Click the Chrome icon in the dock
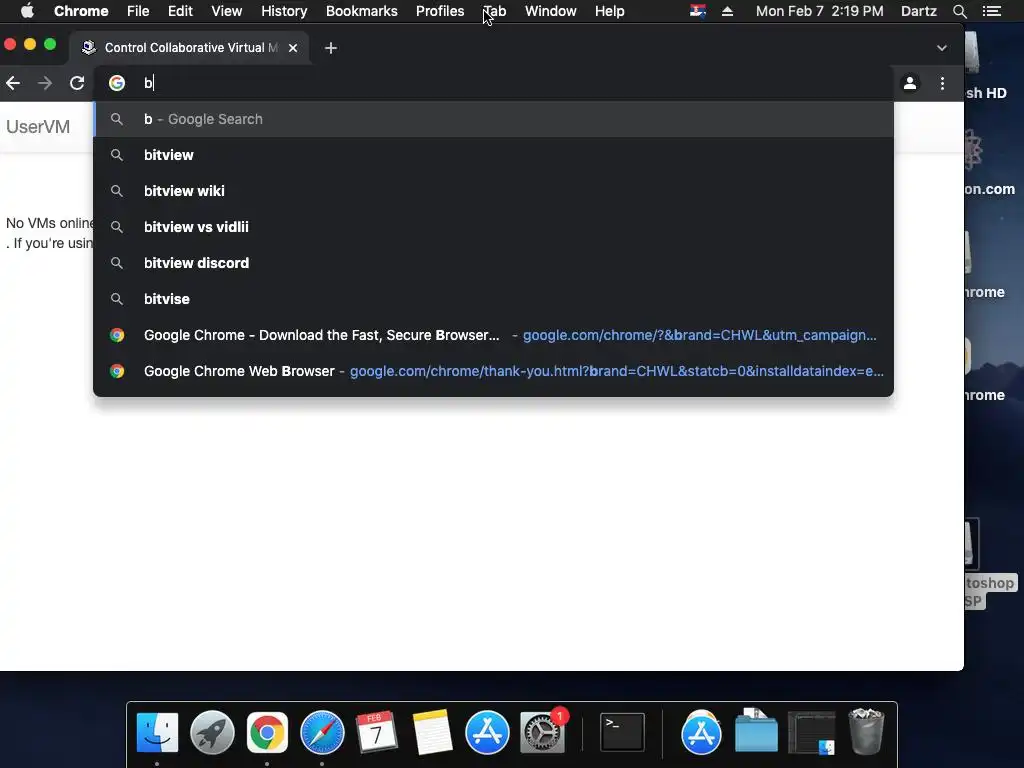This screenshot has width=1024, height=768. click(267, 733)
